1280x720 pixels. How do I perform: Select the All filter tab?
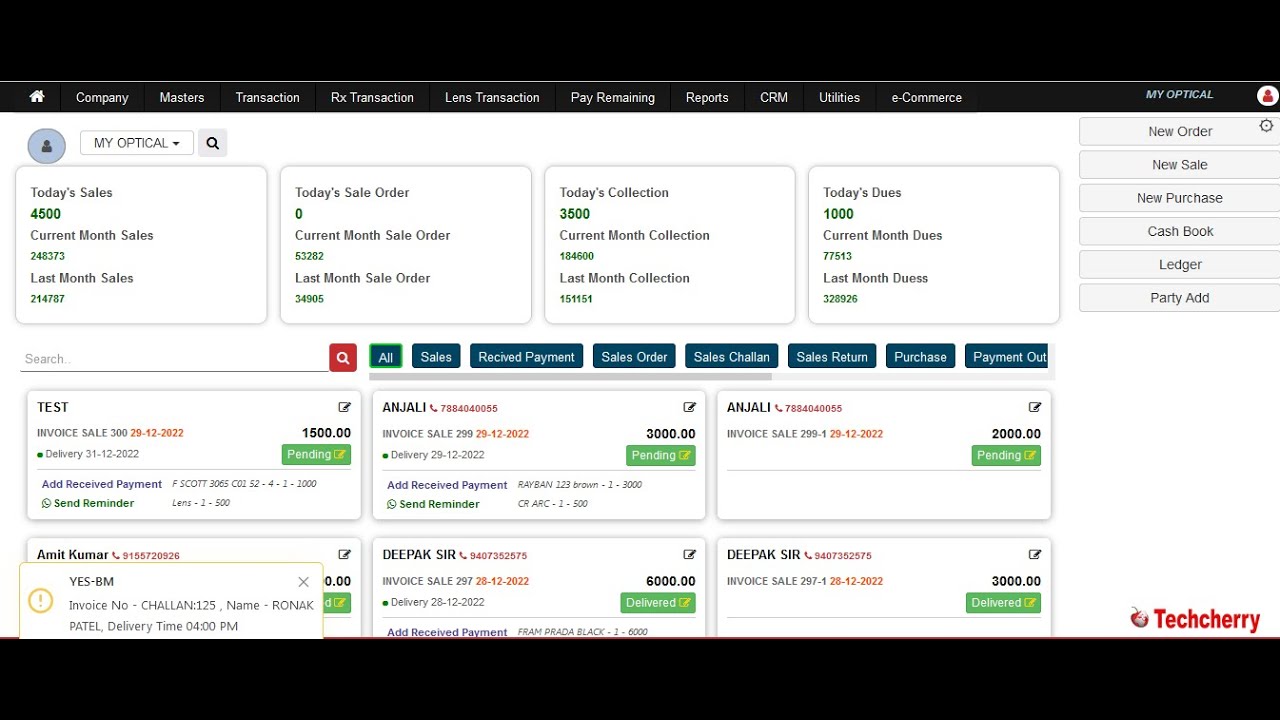tap(386, 357)
